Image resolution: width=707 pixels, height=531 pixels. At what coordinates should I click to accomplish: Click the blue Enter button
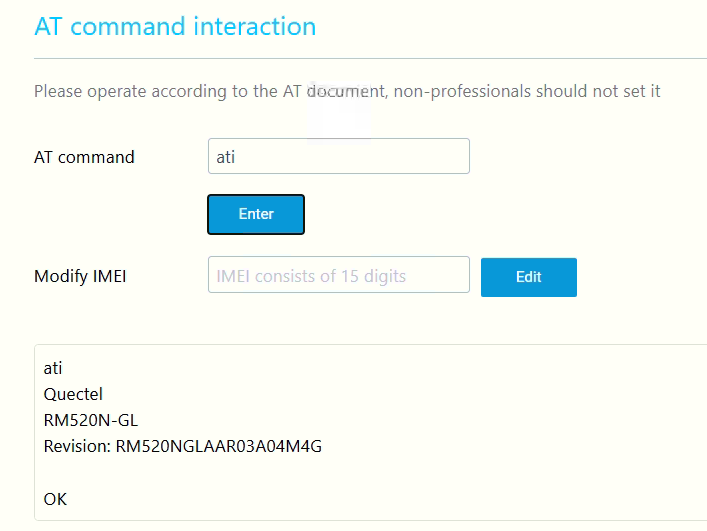(256, 214)
